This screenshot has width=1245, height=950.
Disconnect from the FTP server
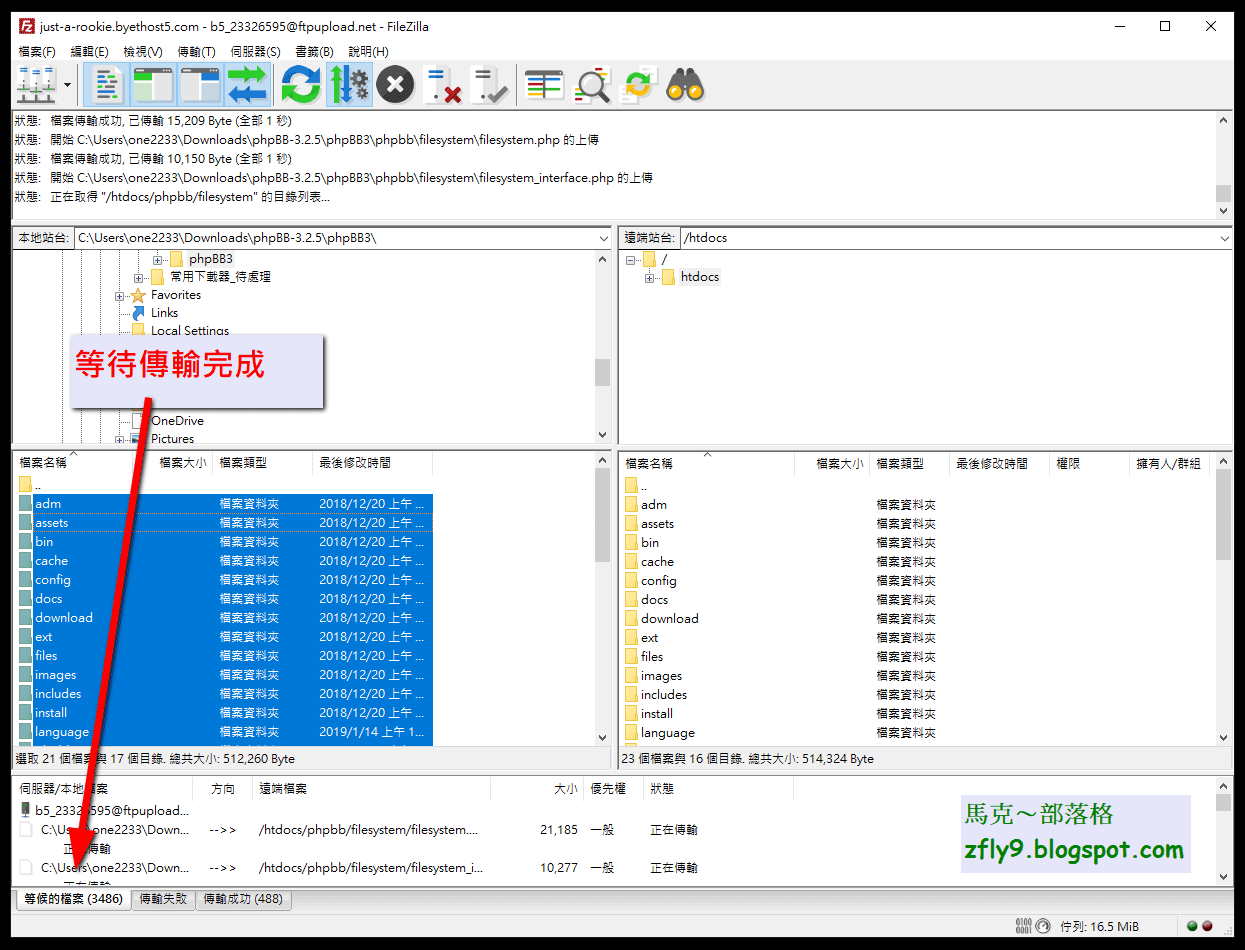[x=443, y=84]
